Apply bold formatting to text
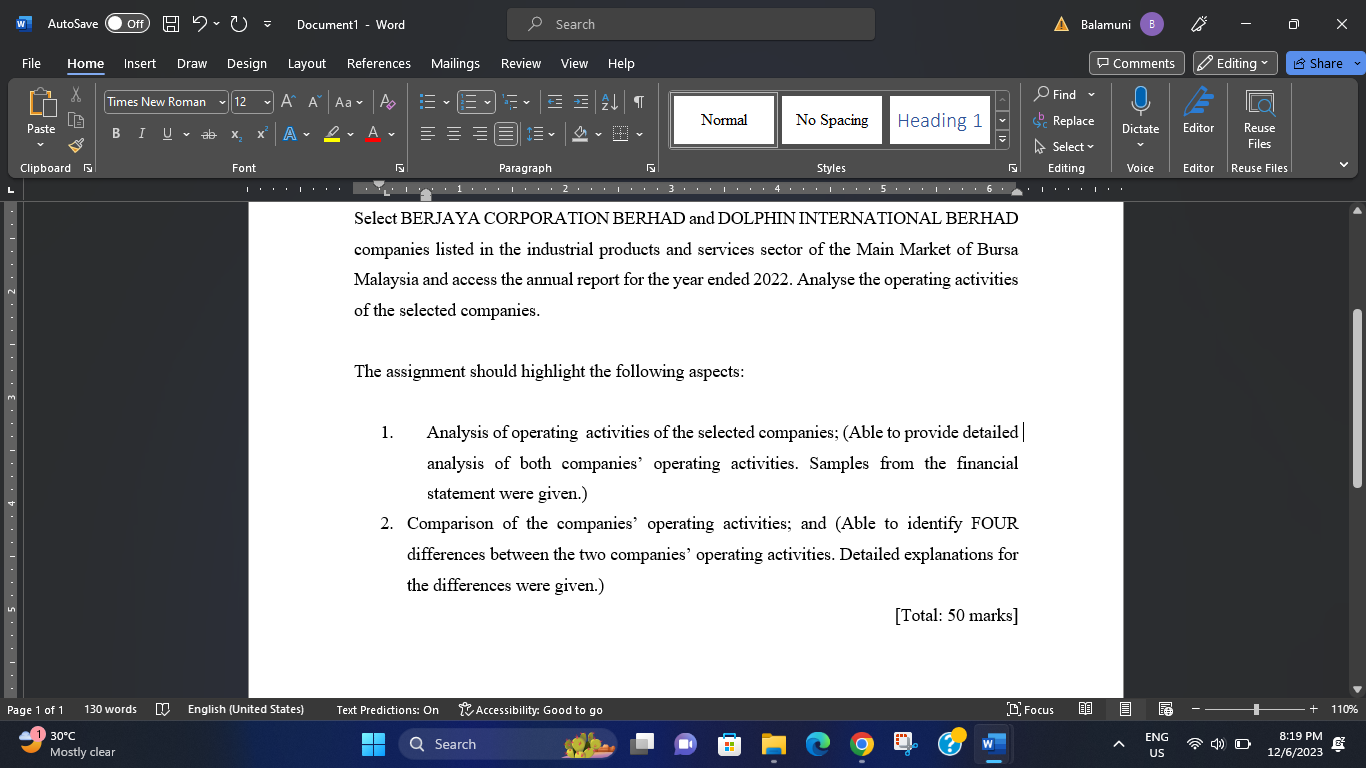Viewport: 1366px width, 768px height. point(116,133)
